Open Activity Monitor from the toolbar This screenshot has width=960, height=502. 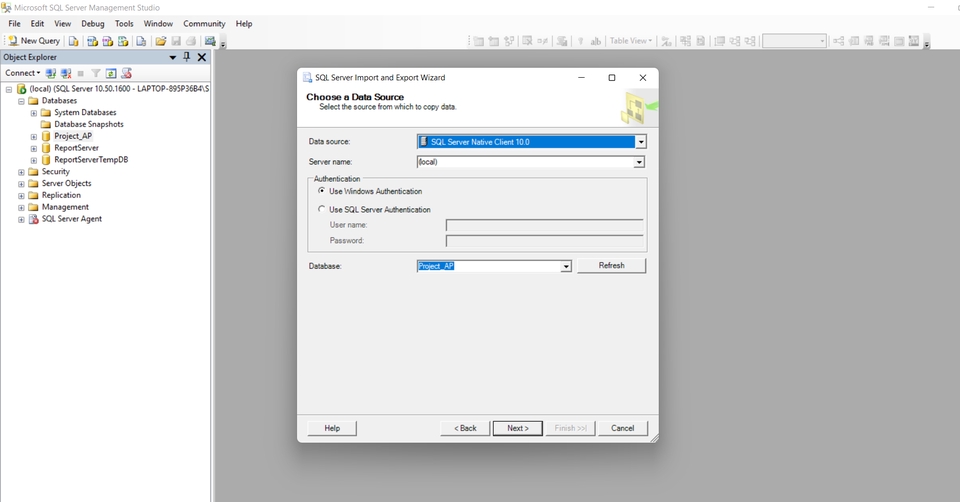pos(210,41)
